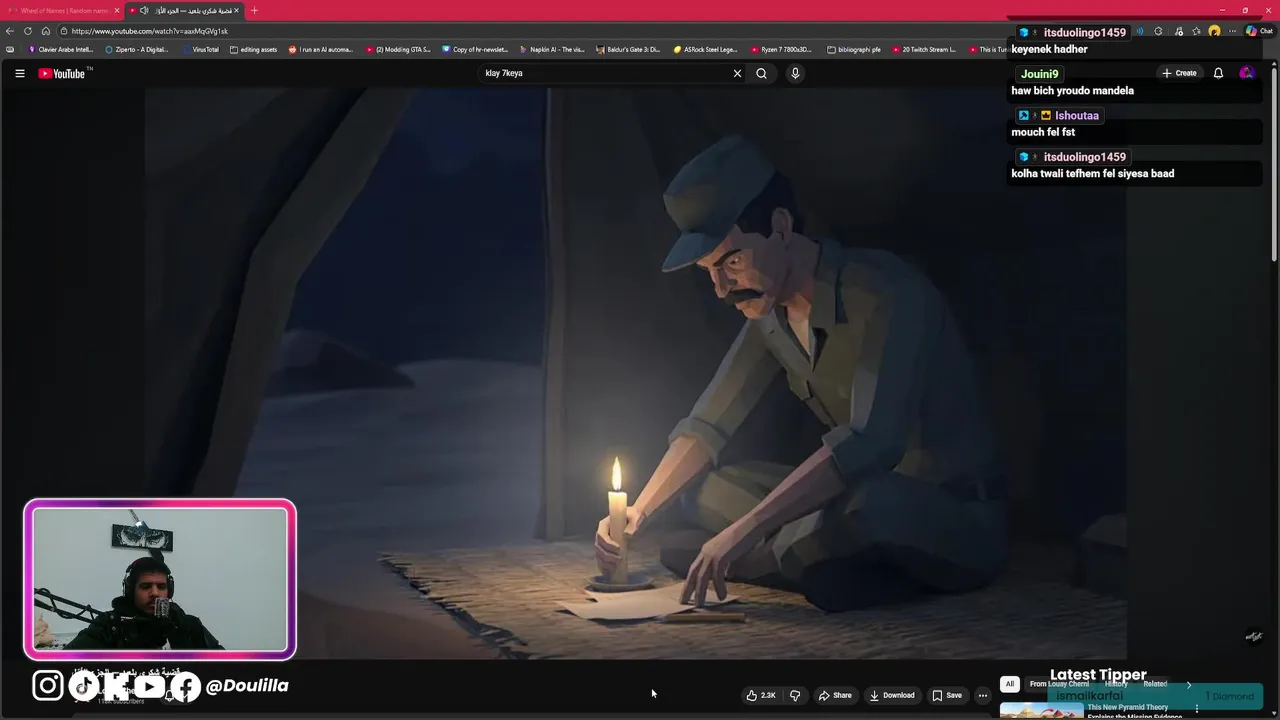Open the Napkin AI bookmark
Image resolution: width=1280 pixels, height=720 pixels.
pos(552,49)
